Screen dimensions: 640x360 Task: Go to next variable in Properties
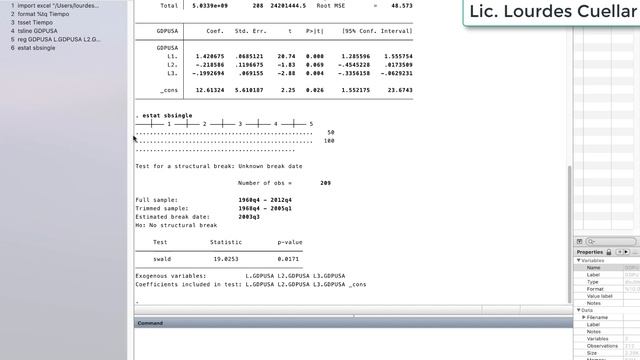tap(627, 252)
